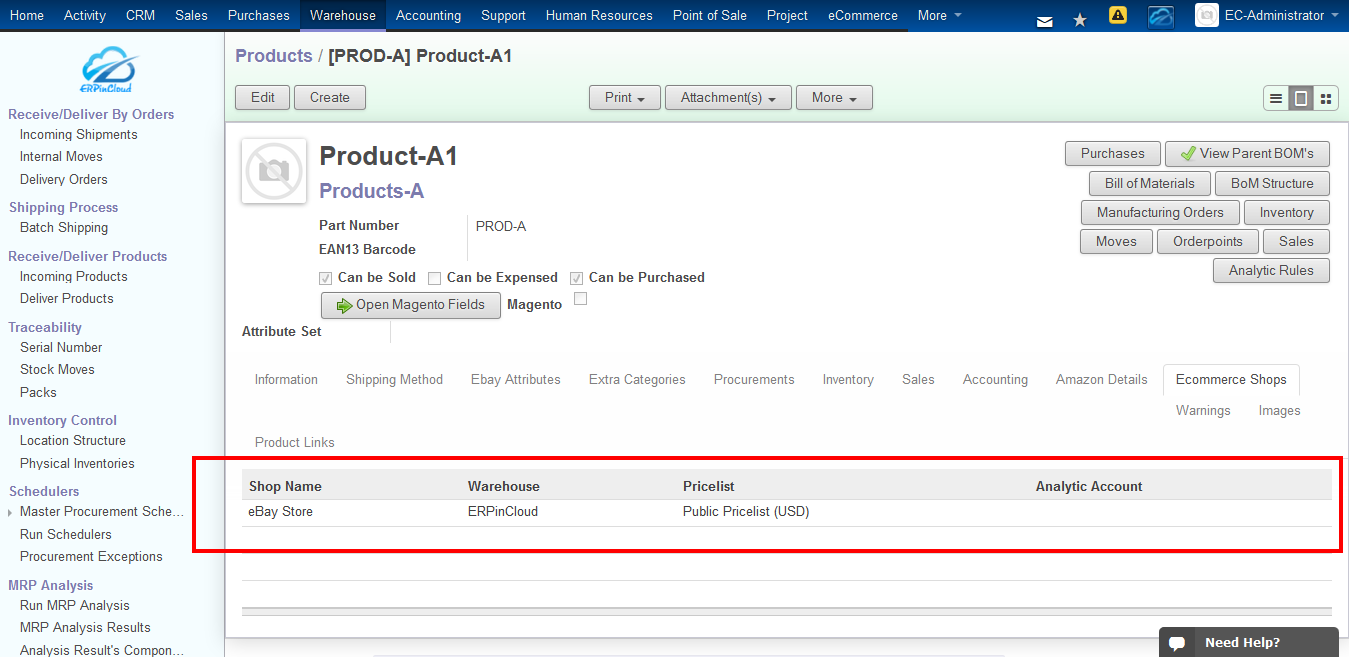The width and height of the screenshot is (1349, 657).
Task: Click the EC-Administrator avatar icon
Action: click(1207, 15)
